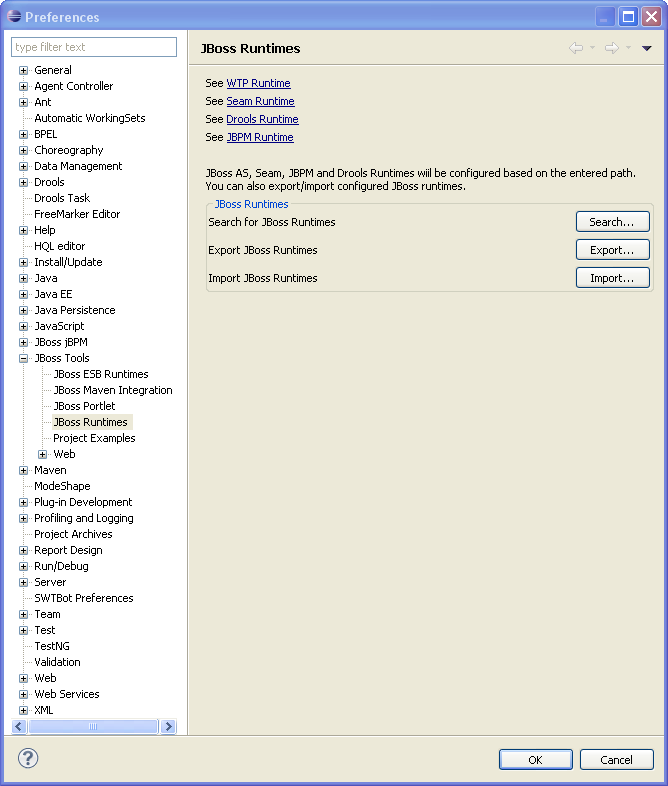The image size is (668, 786).
Task: Expand the Profiling and Logging node
Action: pyautogui.click(x=23, y=518)
